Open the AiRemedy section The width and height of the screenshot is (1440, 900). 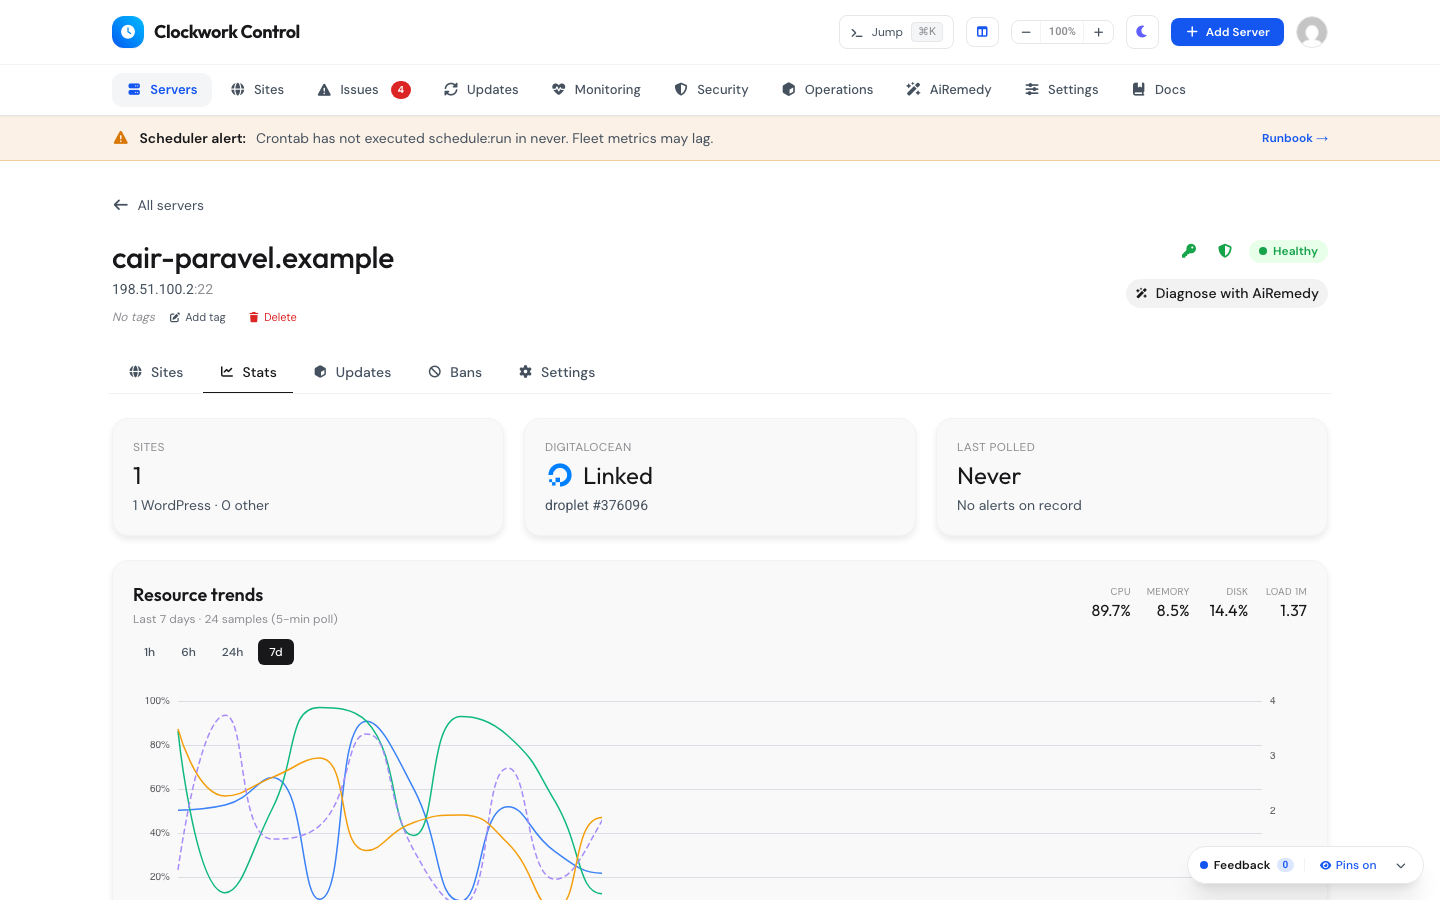949,90
